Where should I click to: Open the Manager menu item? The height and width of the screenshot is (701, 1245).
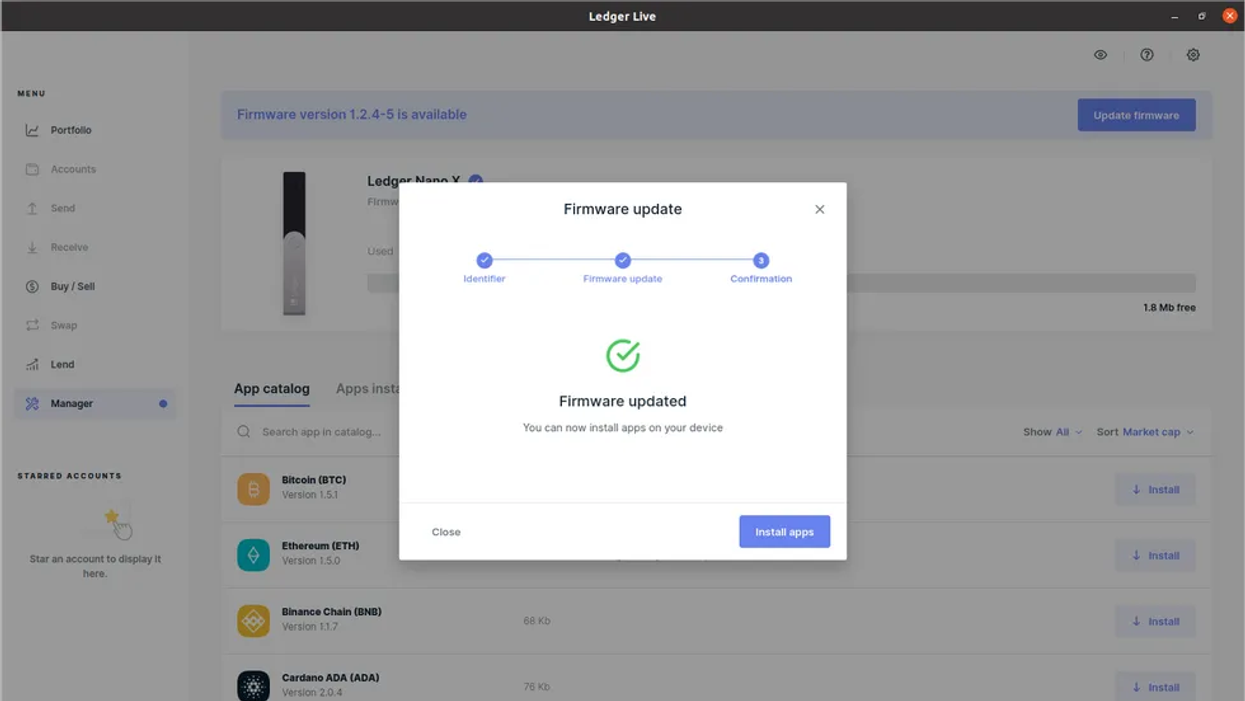(72, 404)
